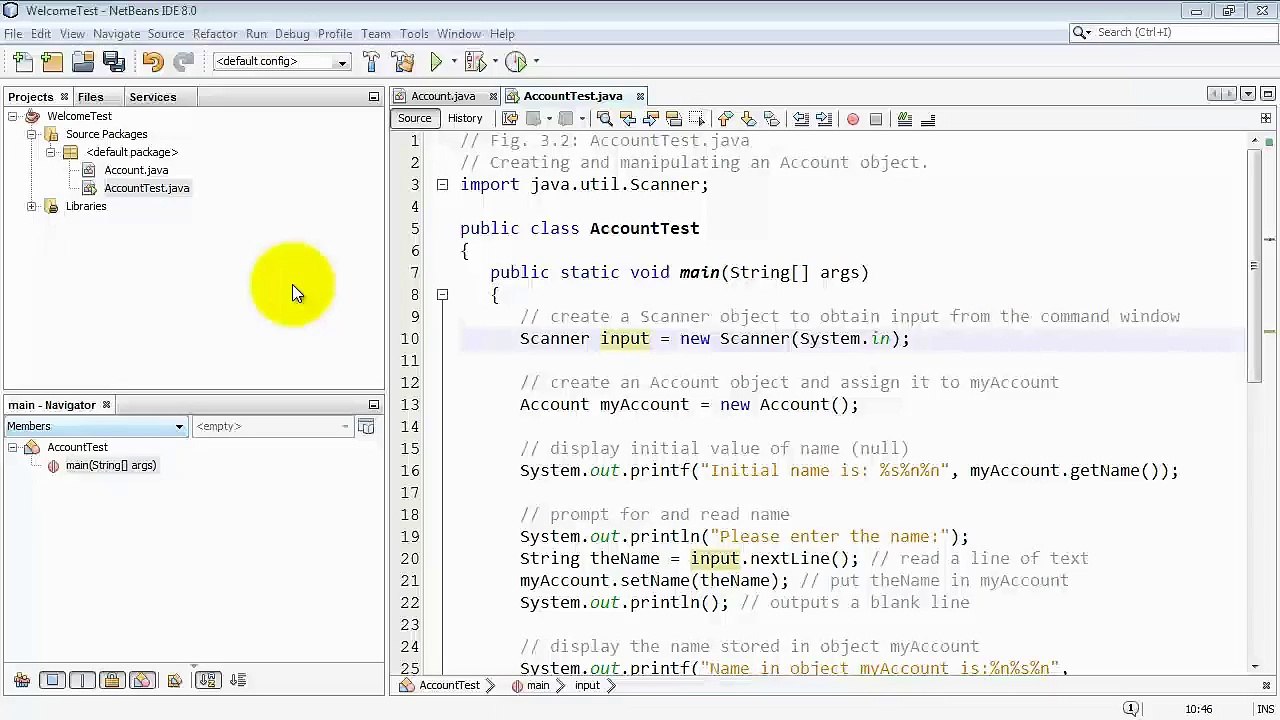Image resolution: width=1280 pixels, height=720 pixels.
Task: Open Debug Project dropdown arrow
Action: pyautogui.click(x=494, y=62)
